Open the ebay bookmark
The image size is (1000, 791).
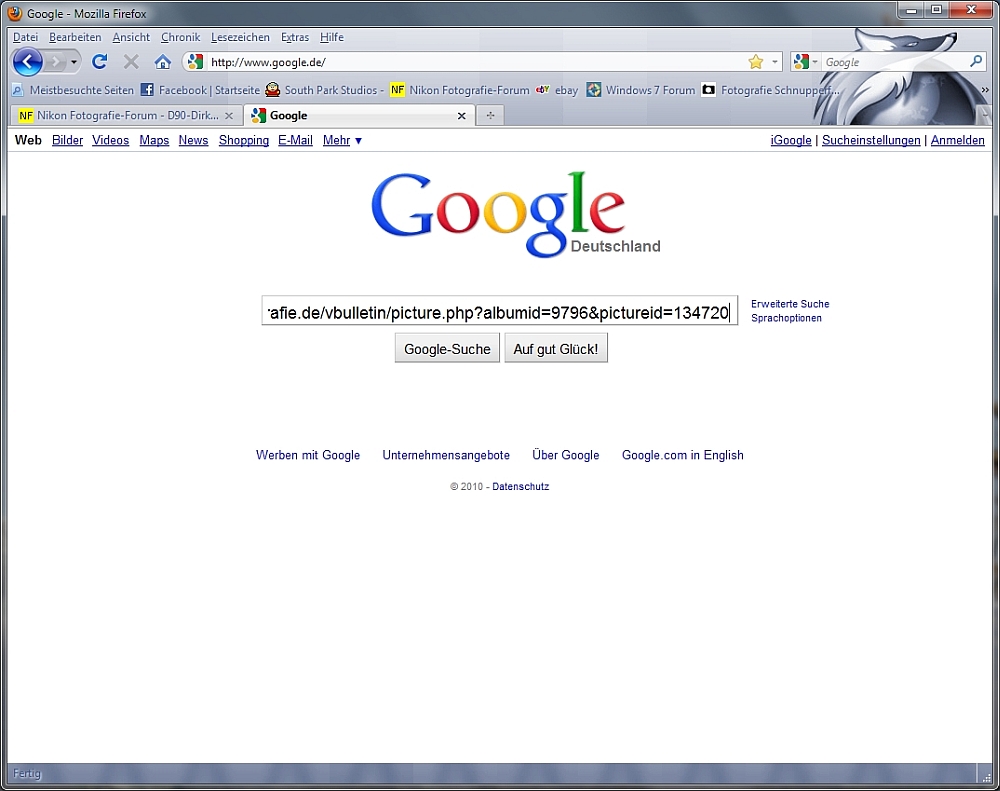557,90
